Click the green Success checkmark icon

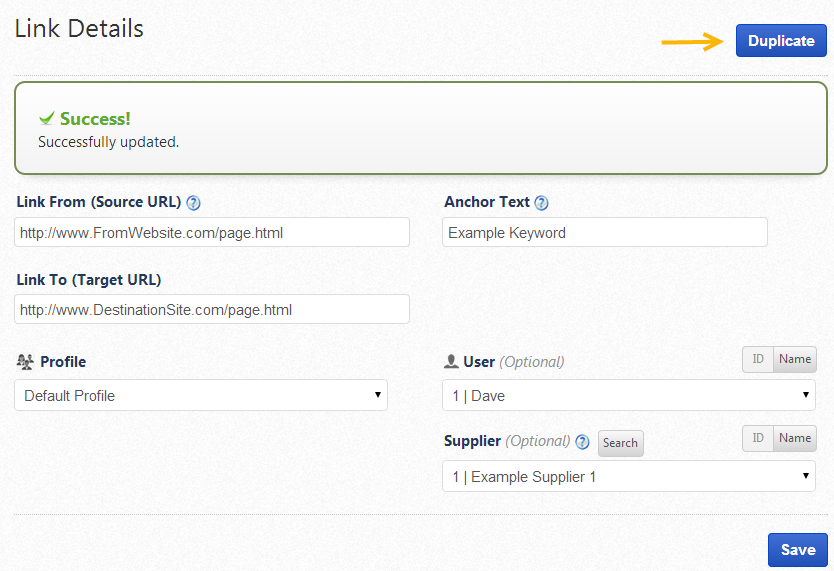pyautogui.click(x=46, y=119)
